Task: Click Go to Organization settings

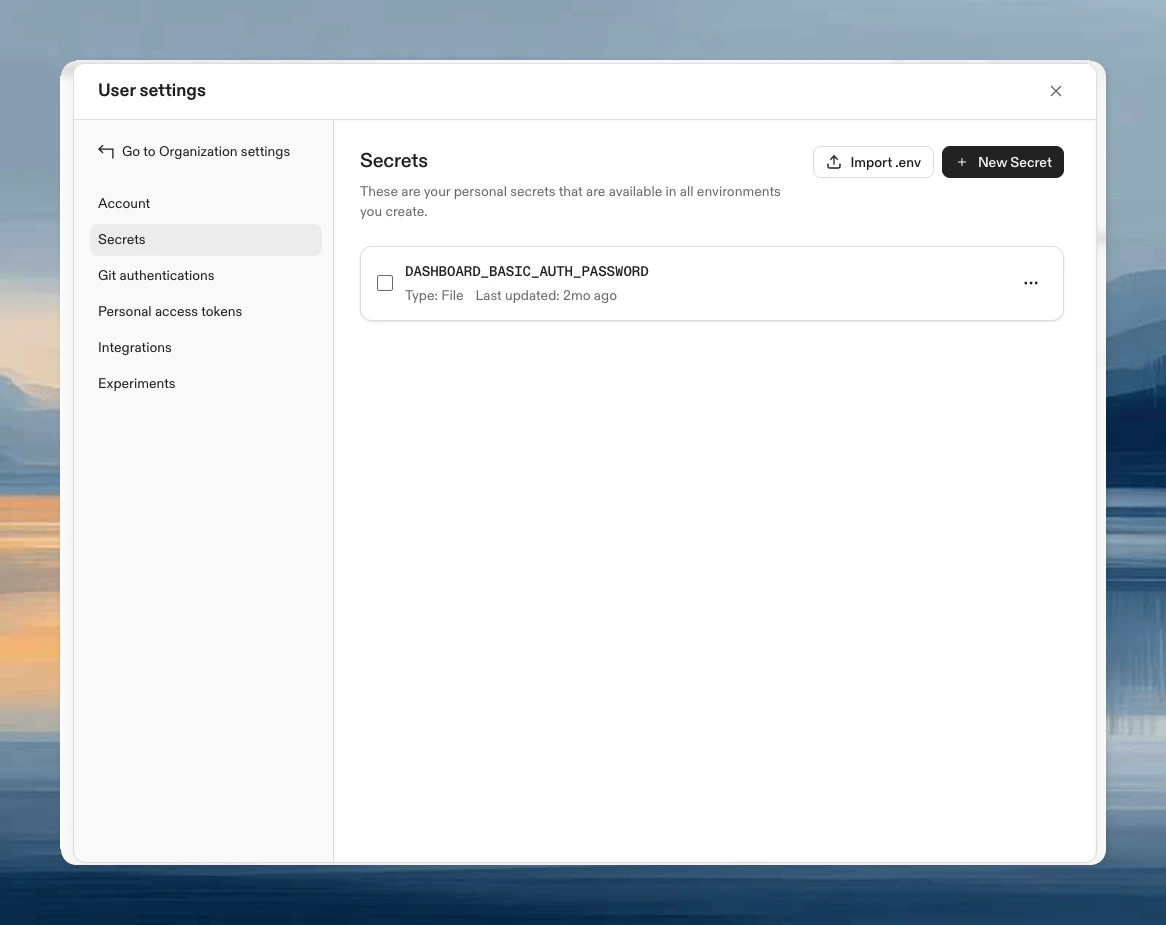Action: pyautogui.click(x=206, y=151)
